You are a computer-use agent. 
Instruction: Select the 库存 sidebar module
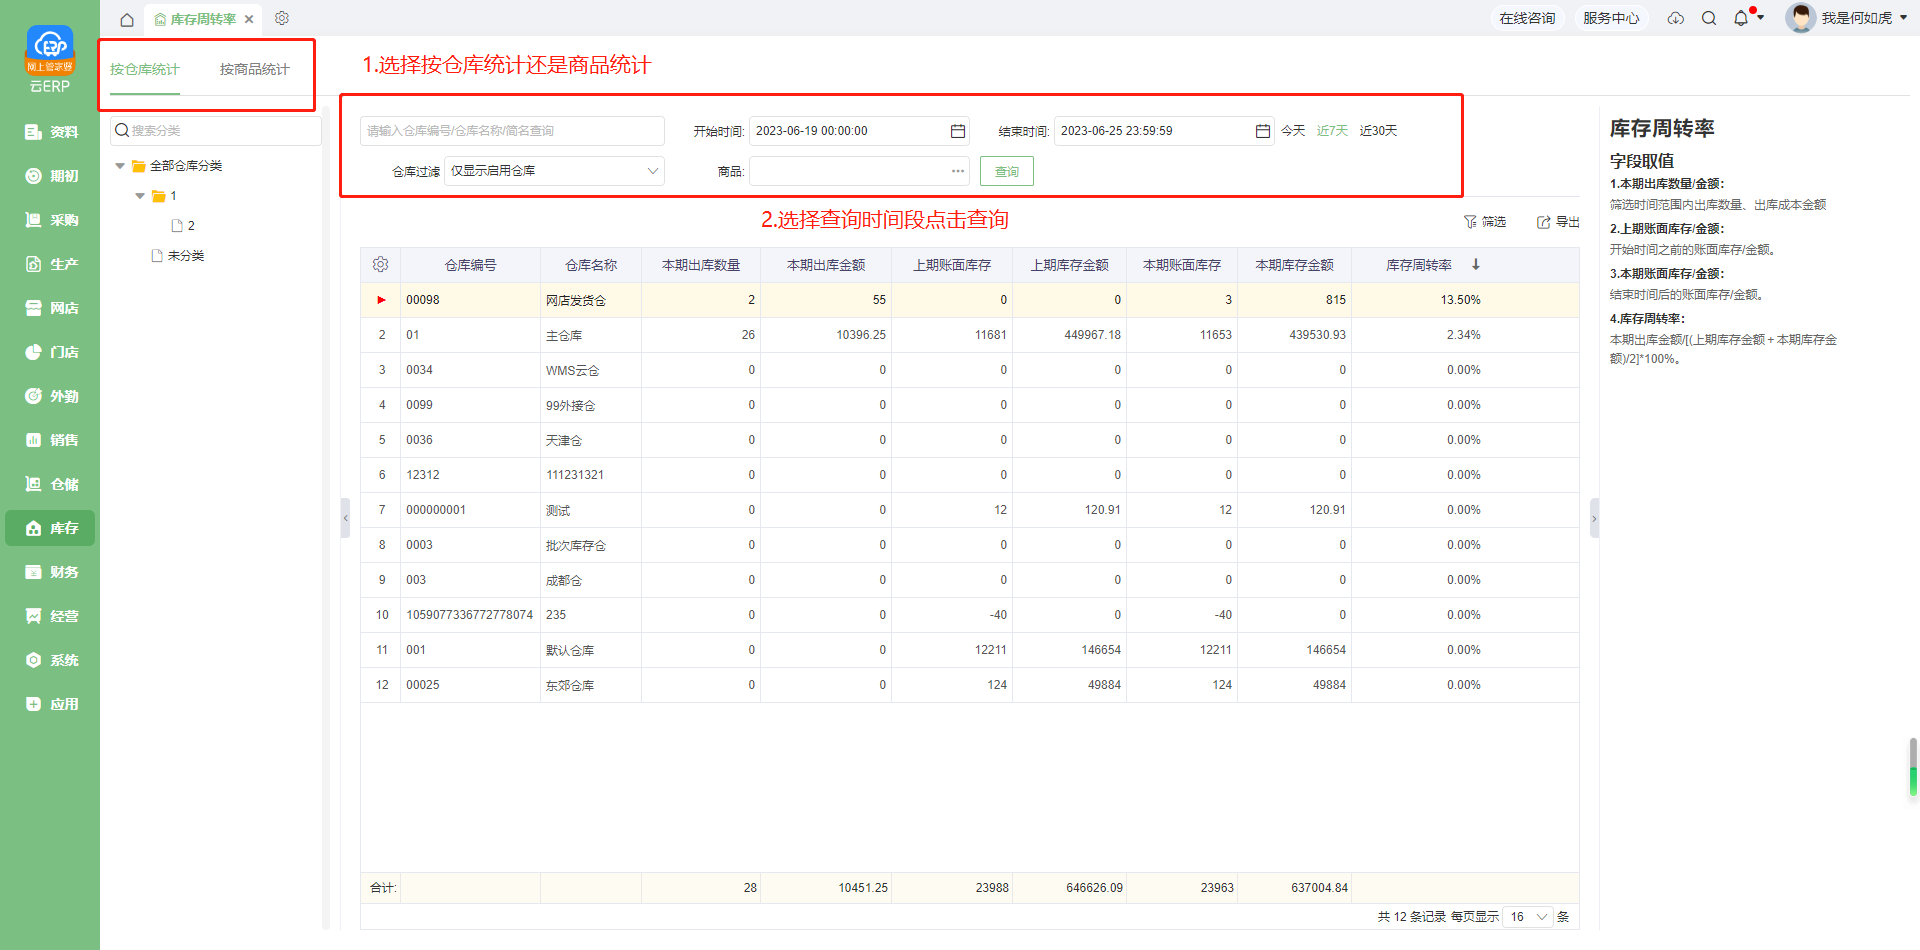(50, 528)
